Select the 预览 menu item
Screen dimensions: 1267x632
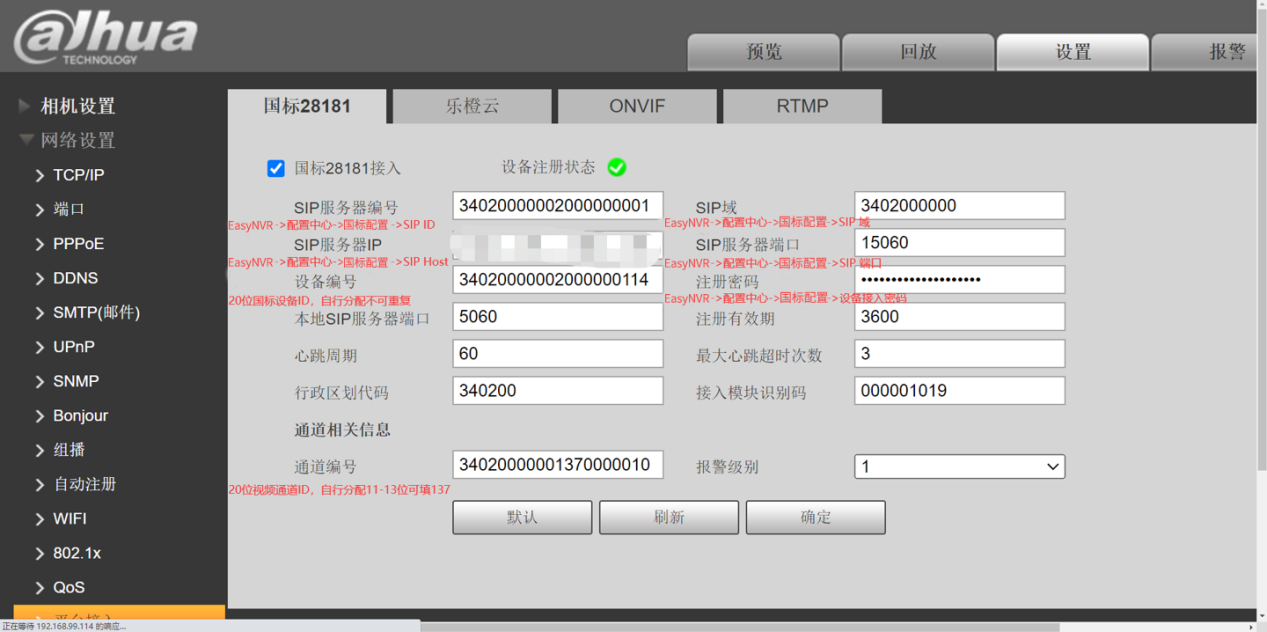[763, 52]
